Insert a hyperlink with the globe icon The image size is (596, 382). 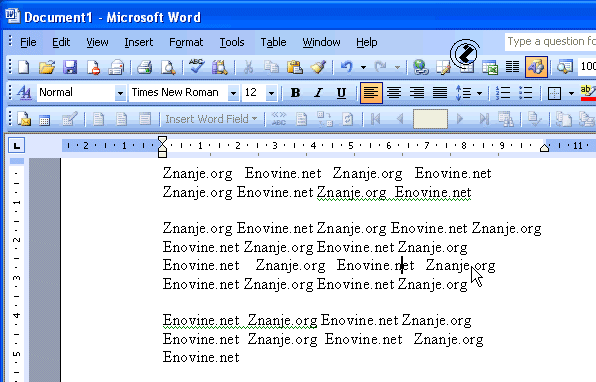420,68
